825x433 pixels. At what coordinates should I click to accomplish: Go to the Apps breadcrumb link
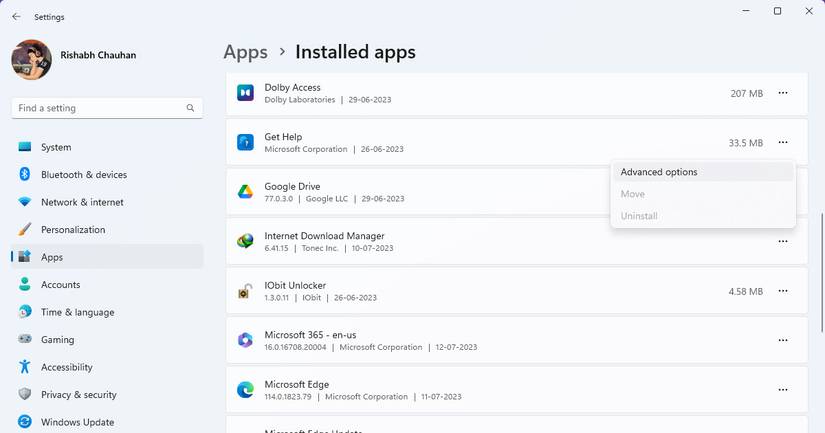point(245,52)
